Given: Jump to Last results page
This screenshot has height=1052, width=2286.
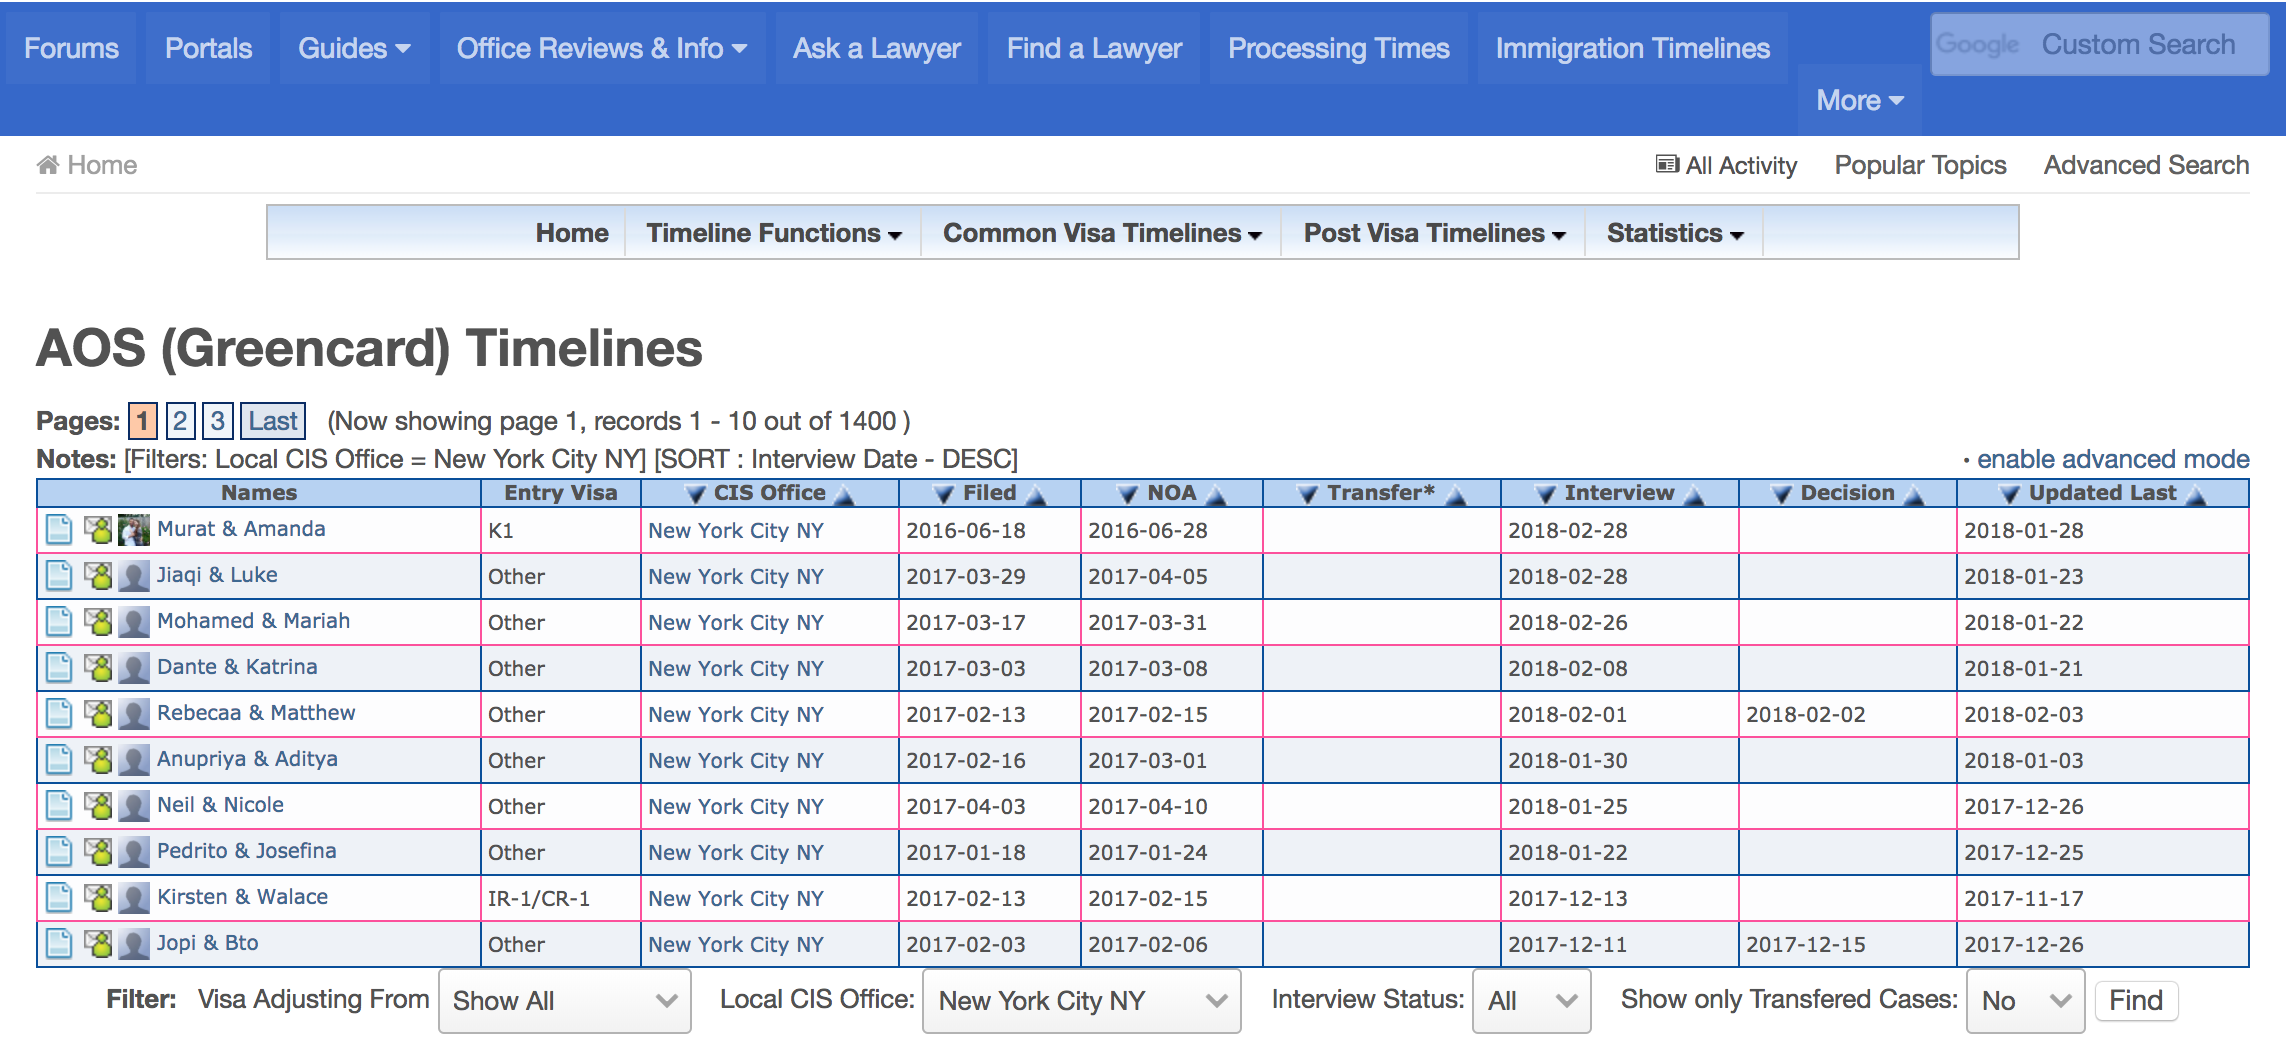Looking at the screenshot, I should pyautogui.click(x=273, y=421).
